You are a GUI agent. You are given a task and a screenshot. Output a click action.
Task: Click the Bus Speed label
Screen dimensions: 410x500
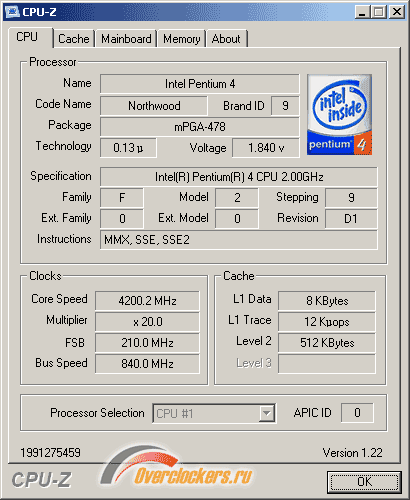coord(61,363)
